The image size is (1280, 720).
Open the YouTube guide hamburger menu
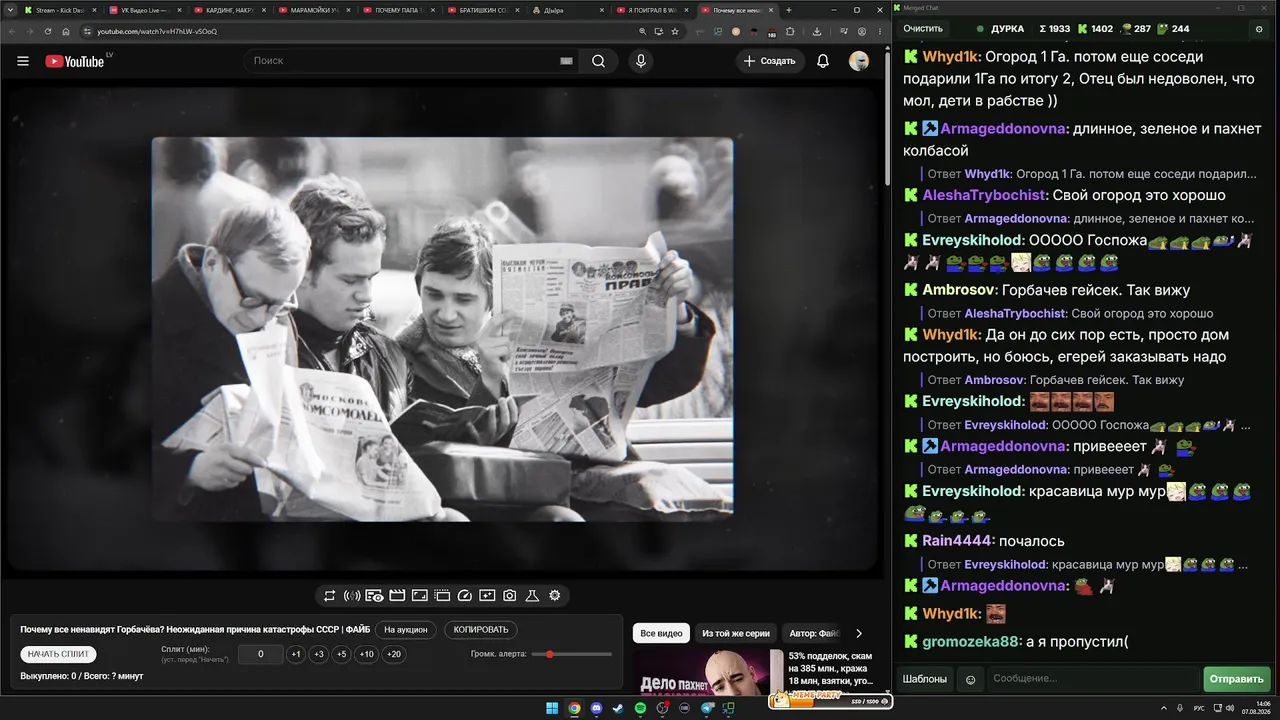tap(23, 61)
